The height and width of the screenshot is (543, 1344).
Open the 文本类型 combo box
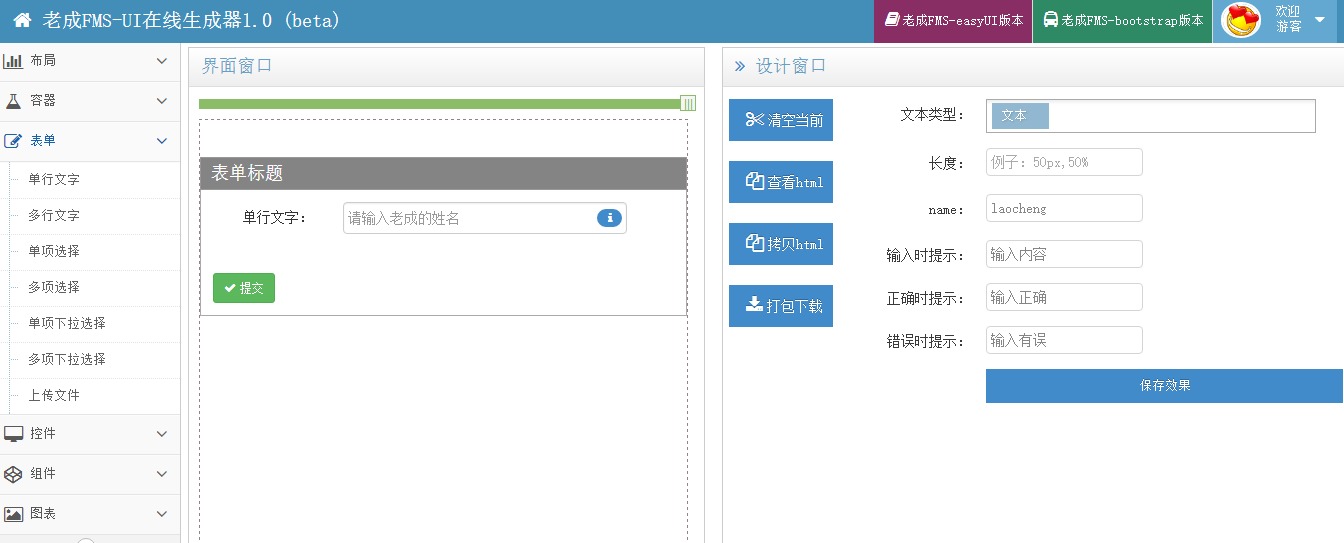[1150, 116]
